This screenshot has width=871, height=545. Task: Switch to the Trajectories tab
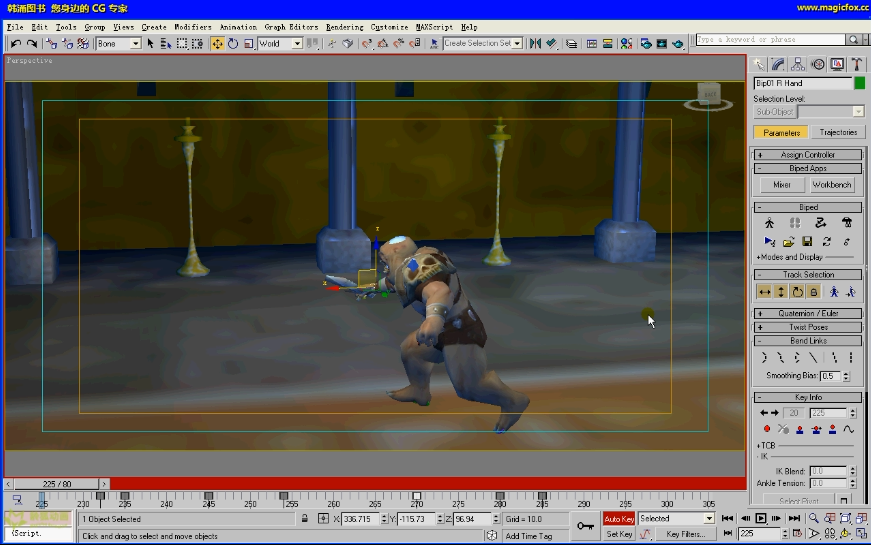tap(838, 132)
